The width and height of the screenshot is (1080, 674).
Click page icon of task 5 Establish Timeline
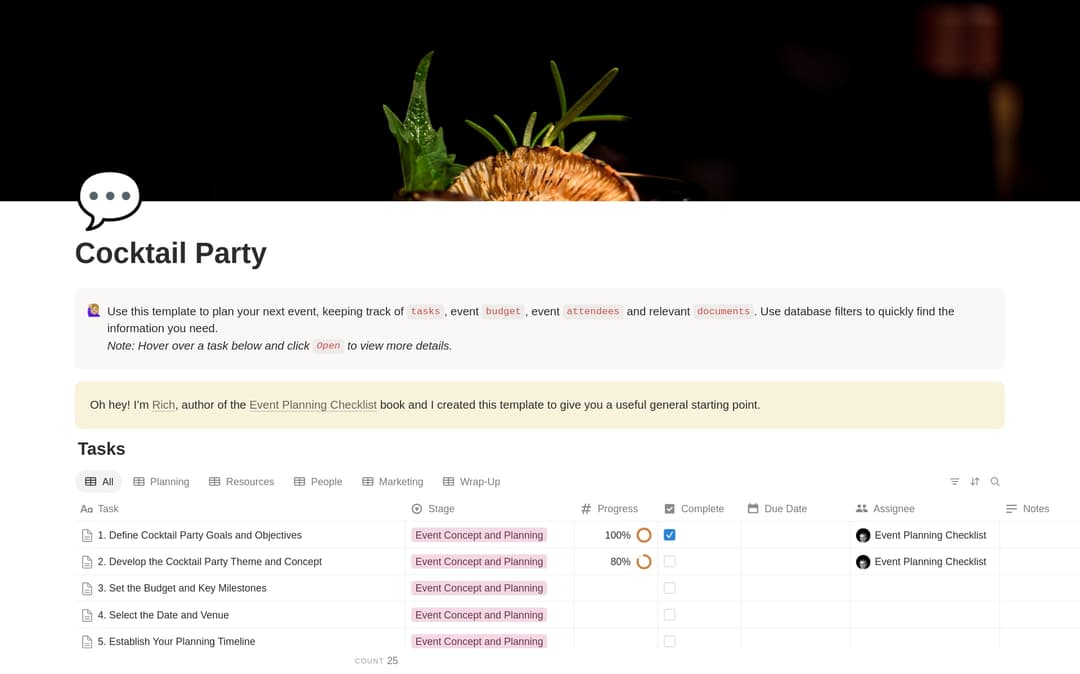click(87, 642)
